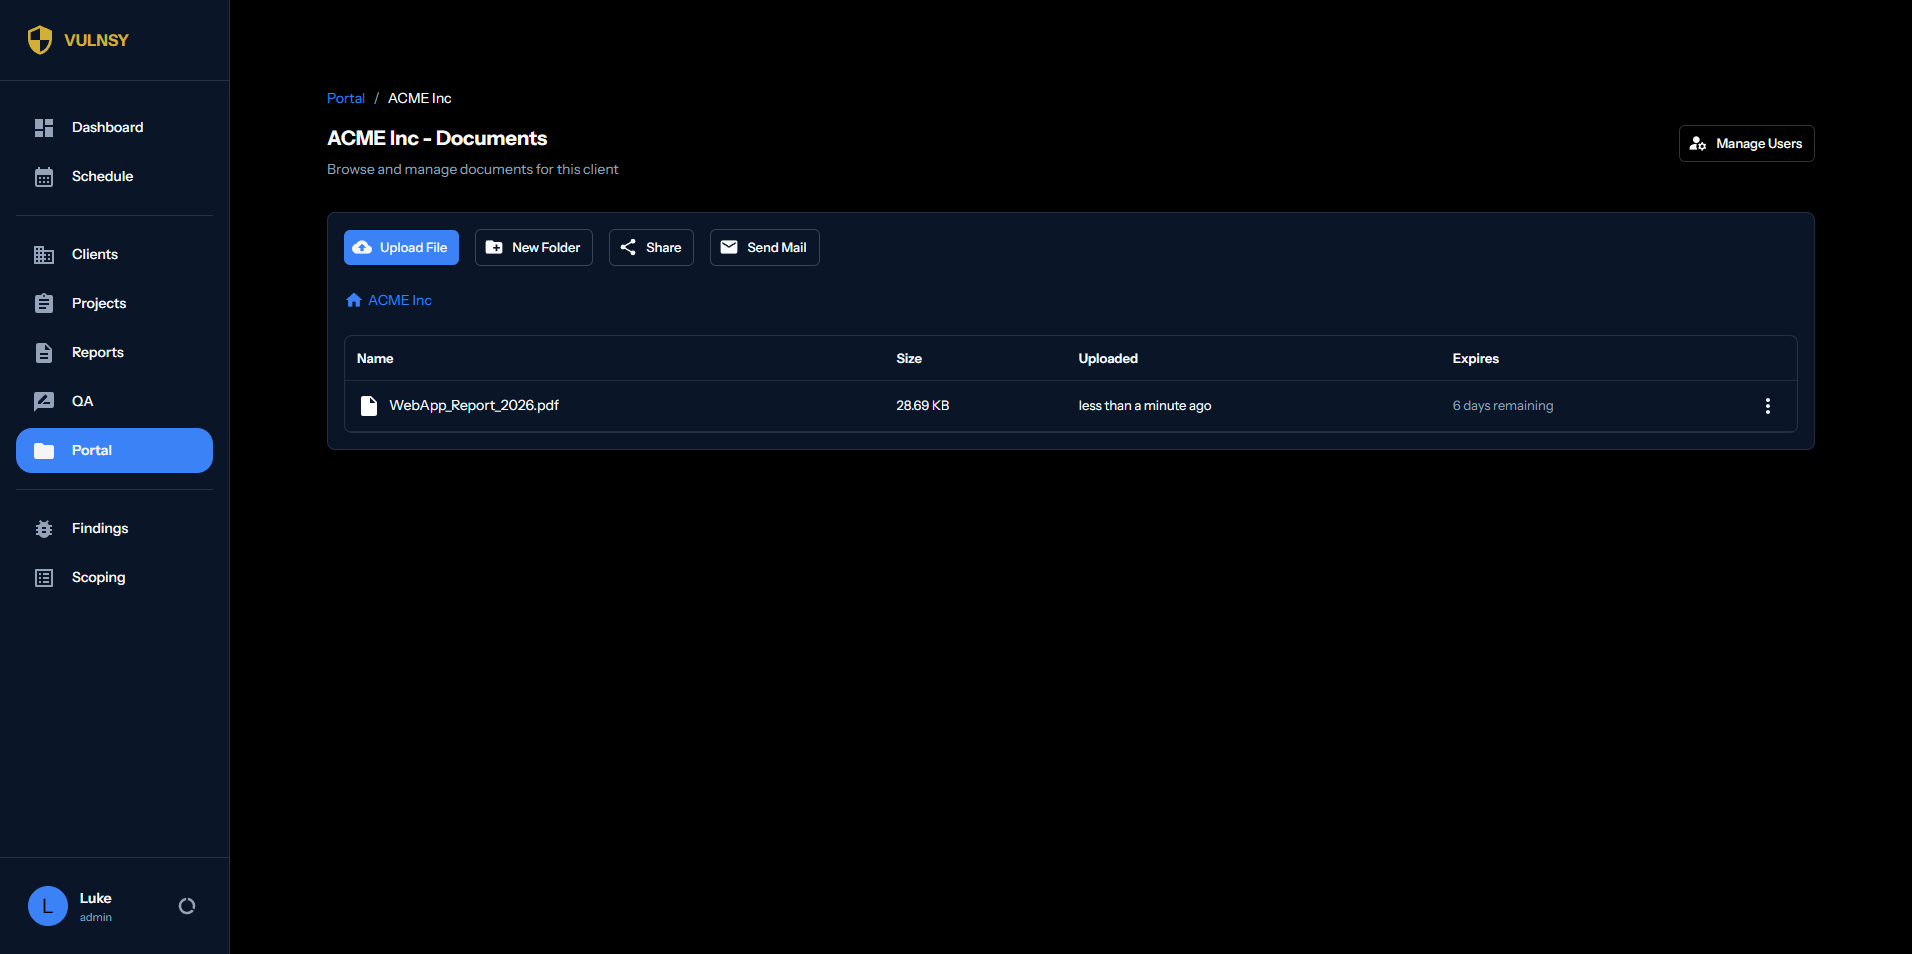The height and width of the screenshot is (954, 1912).
Task: Open Schedule from the sidebar calendar icon
Action: click(x=44, y=176)
